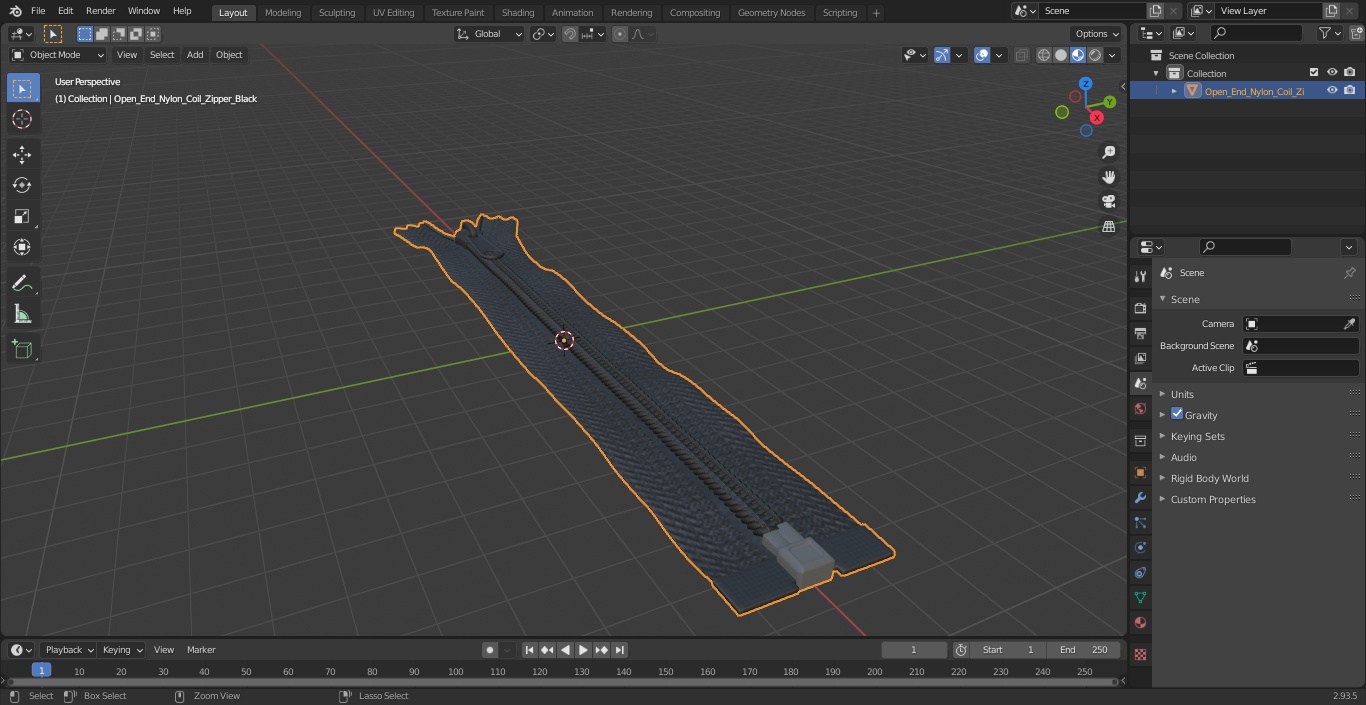Switch to wireframe shading
This screenshot has height=705, width=1366.
coord(1044,55)
